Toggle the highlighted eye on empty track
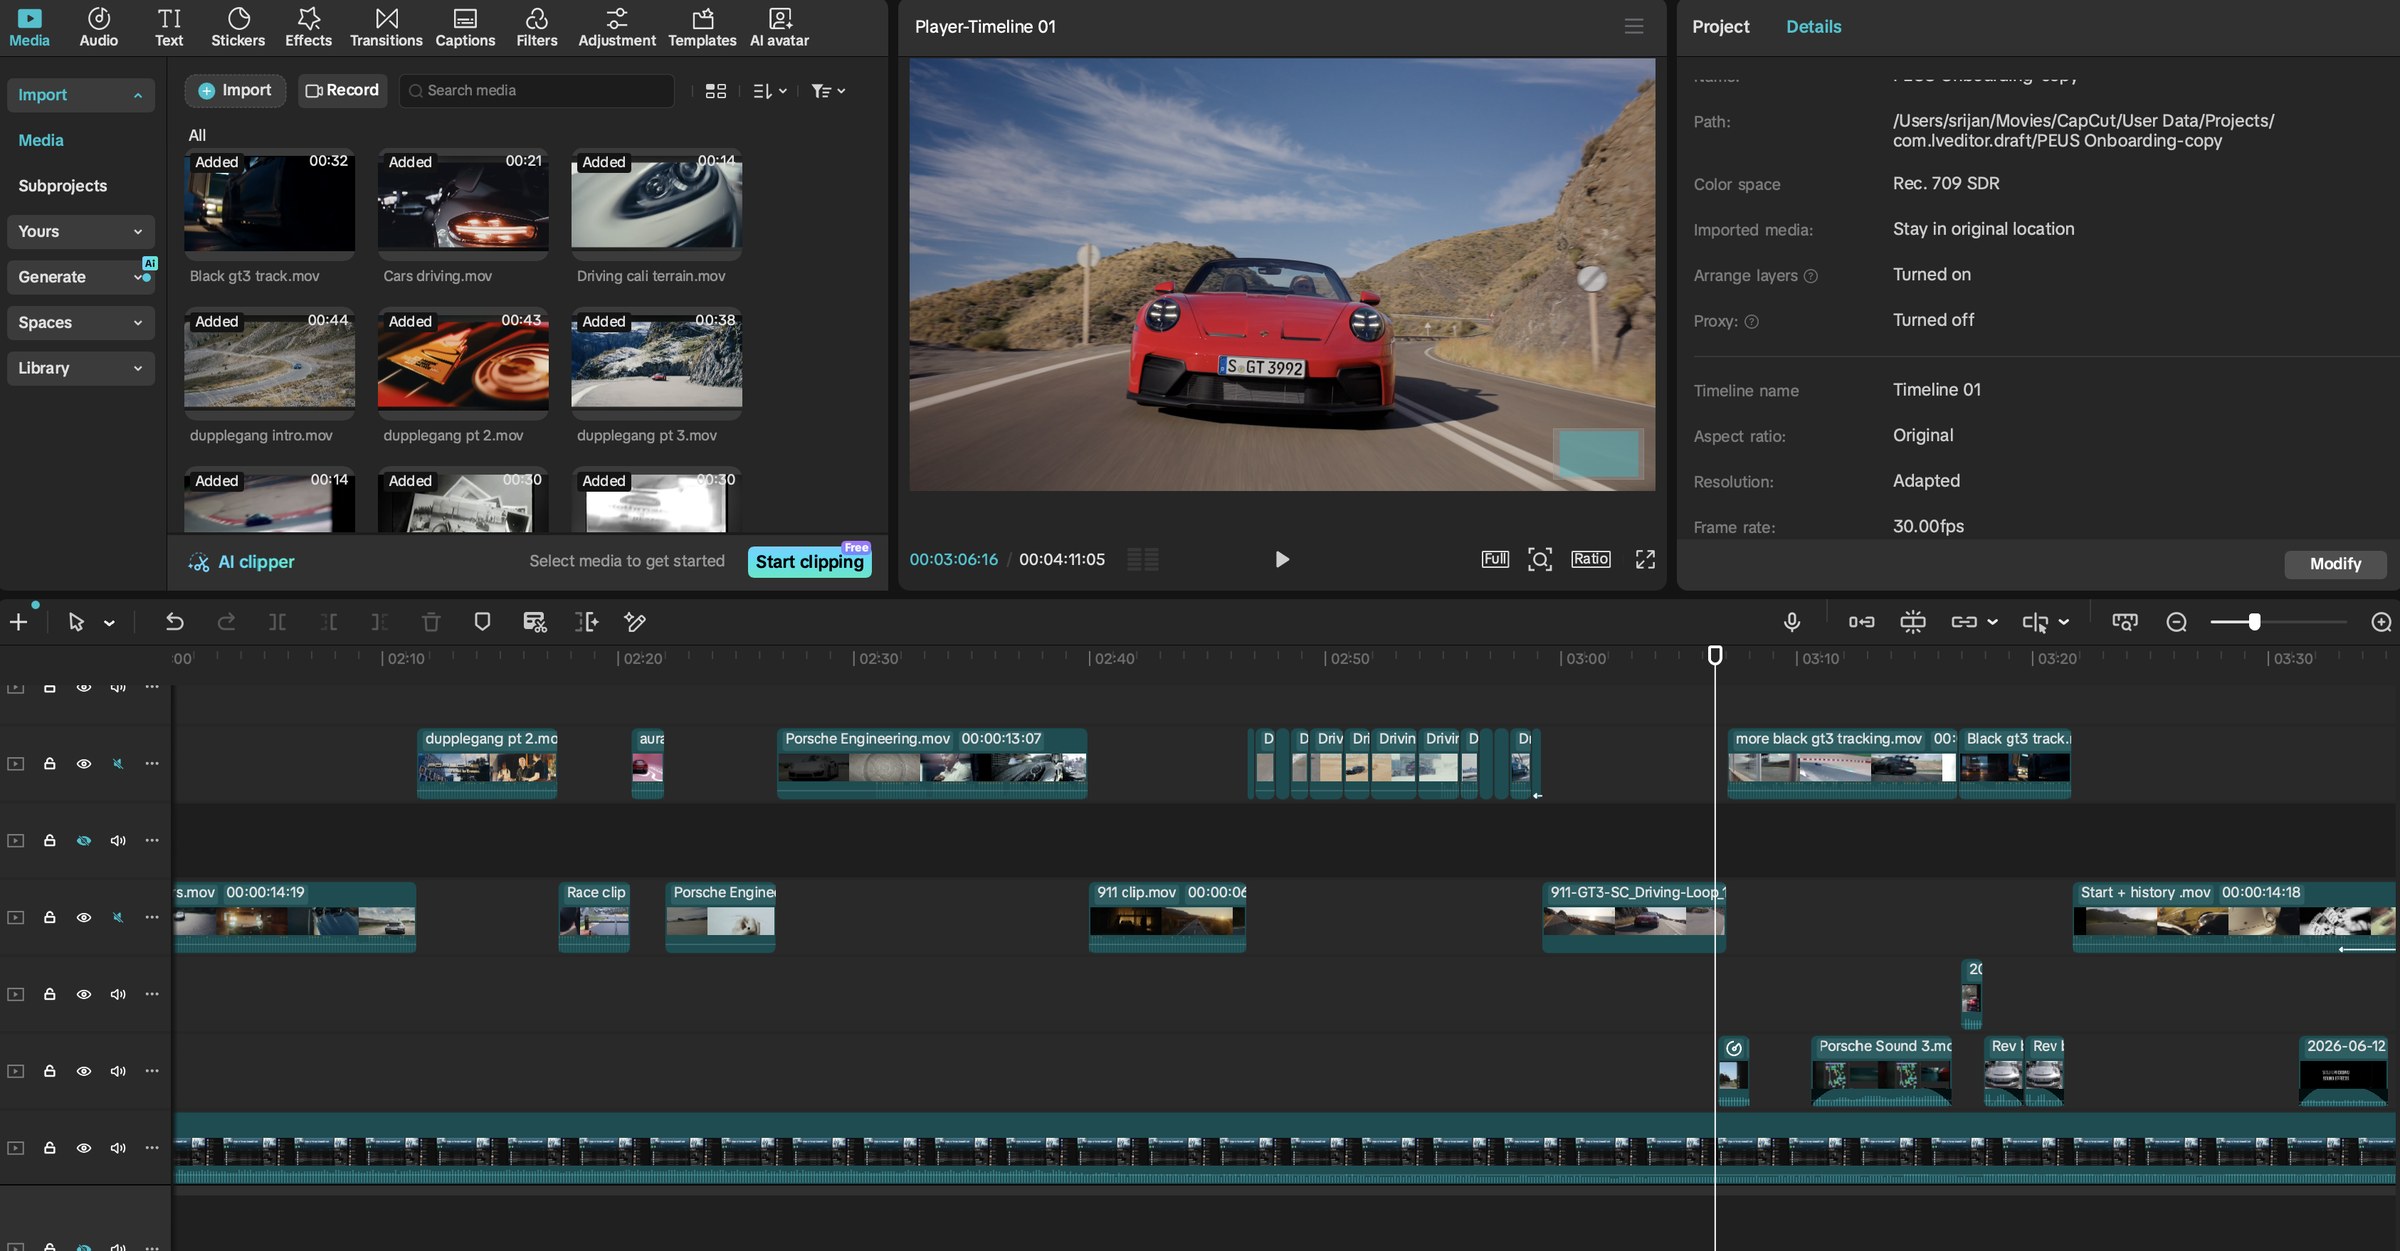 click(x=84, y=841)
